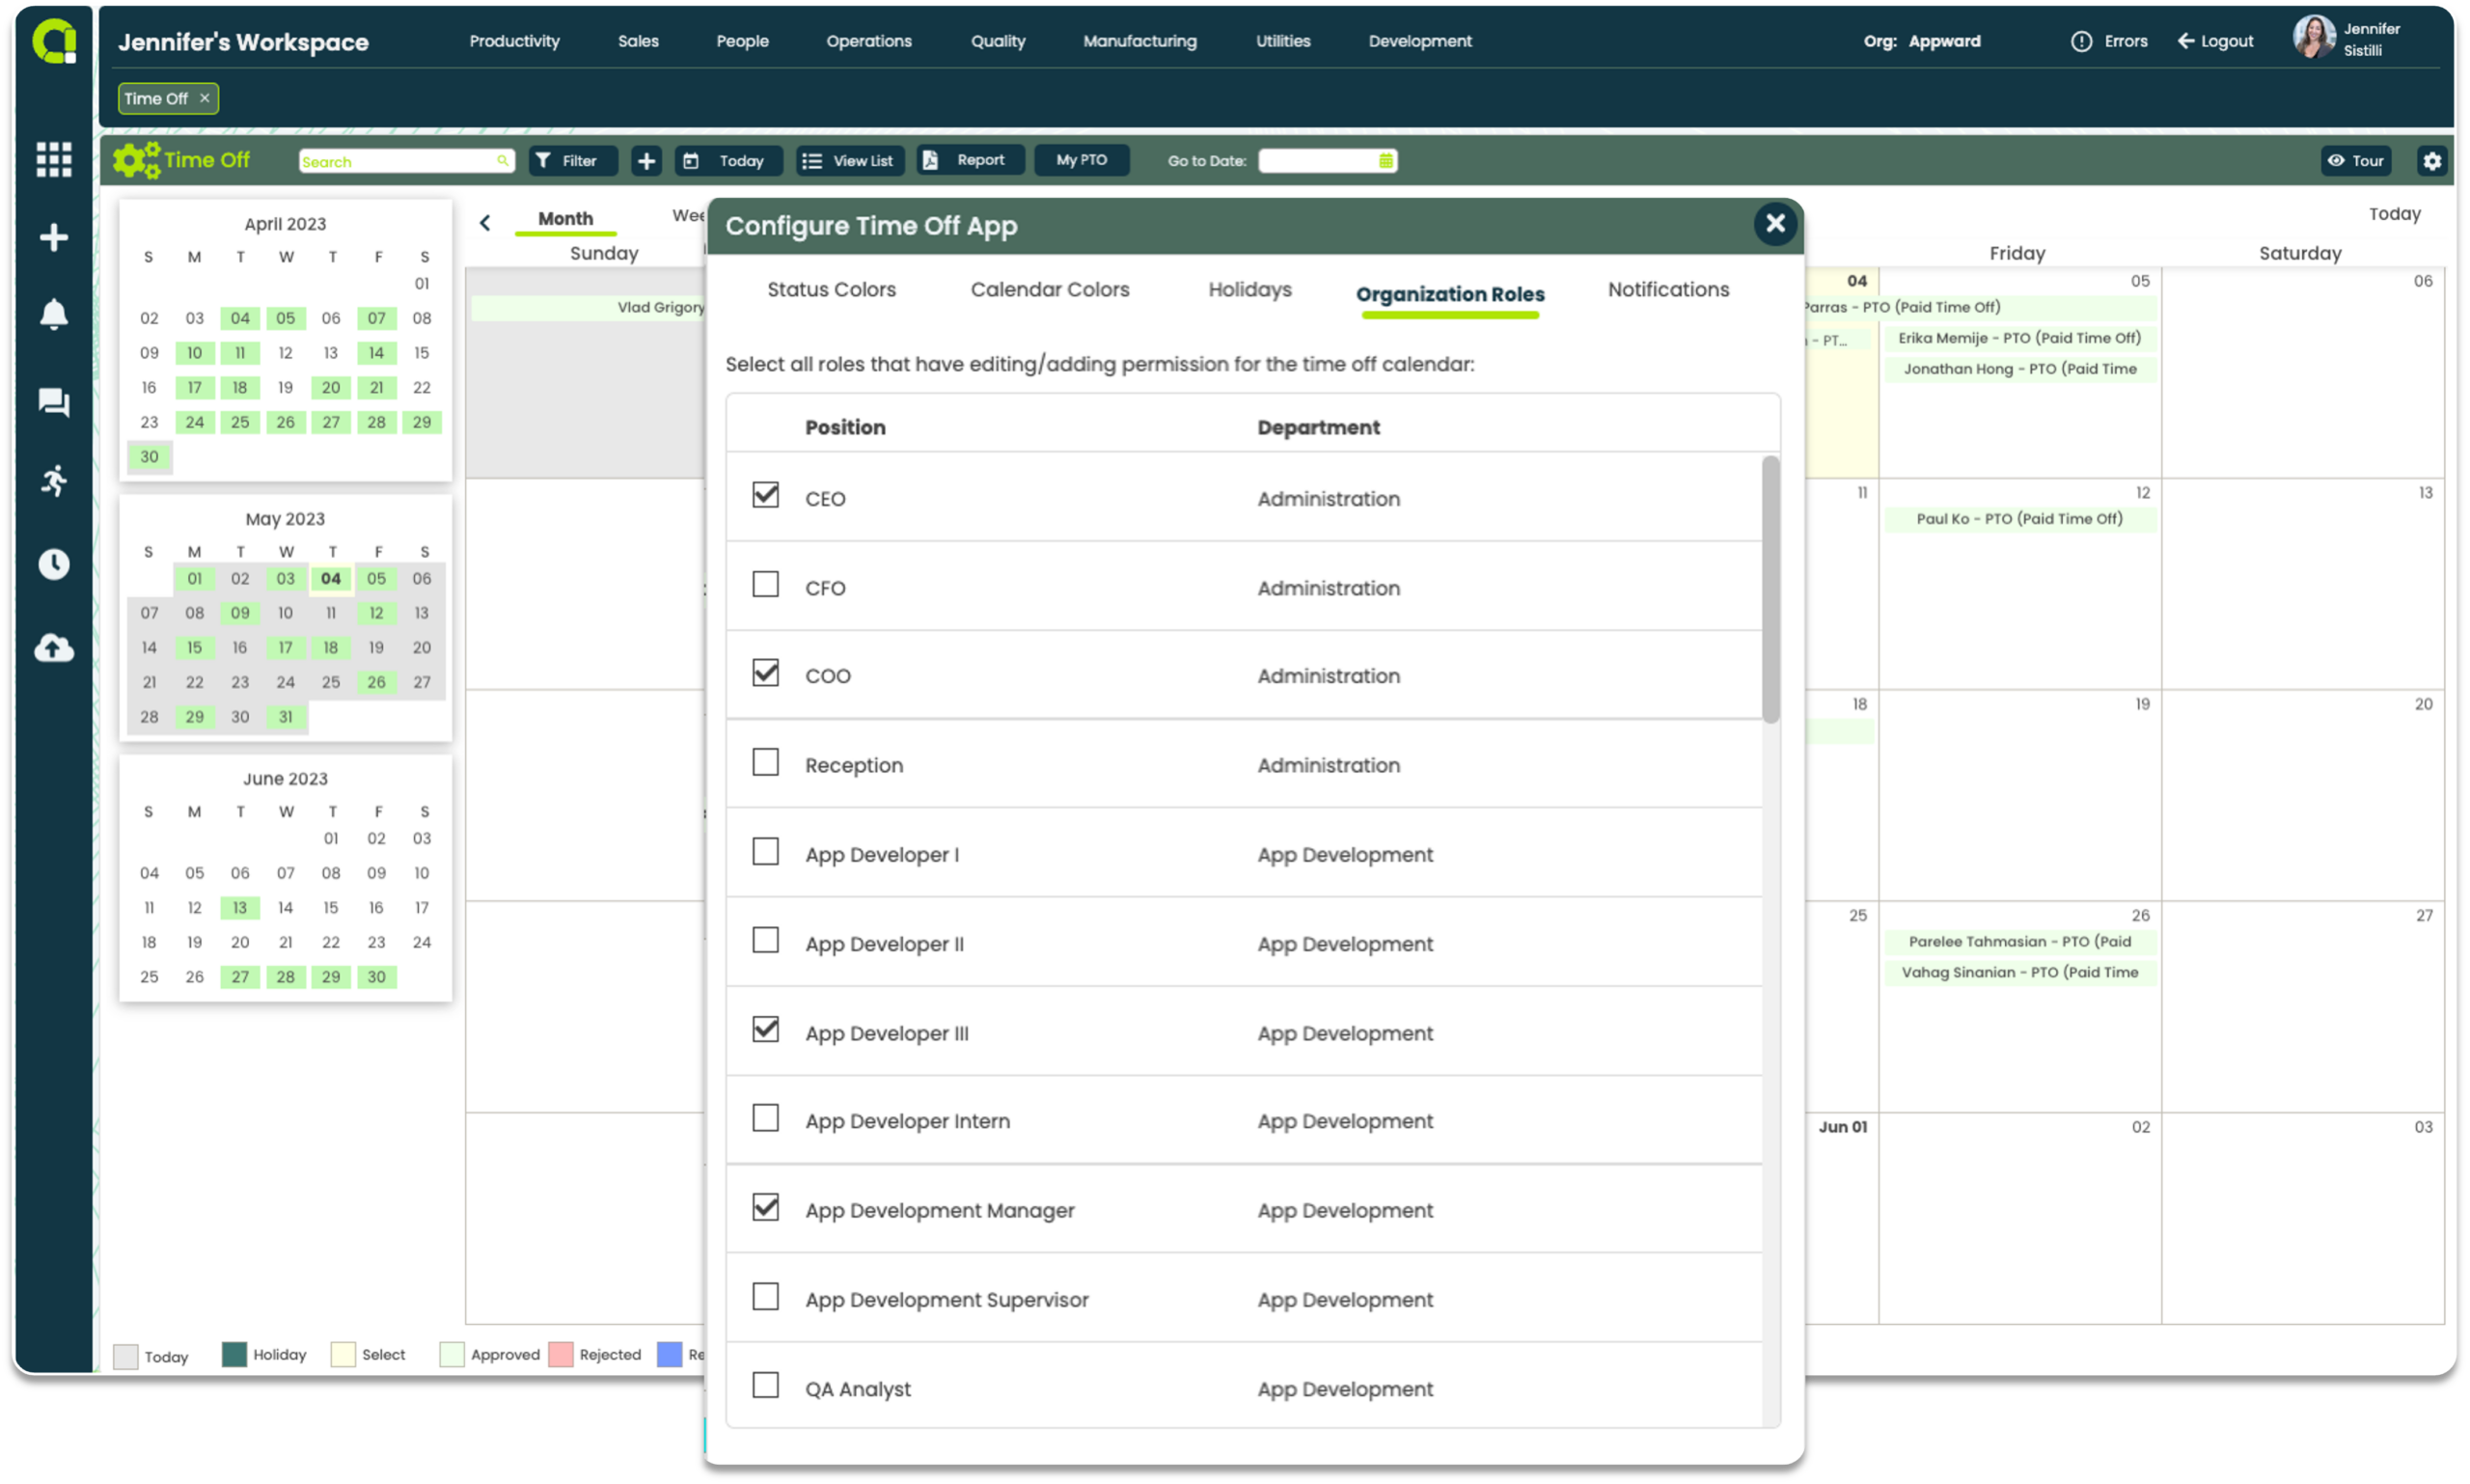Log out of the workspace
Screen dimensions: 2470x1484
[x=2215, y=41]
